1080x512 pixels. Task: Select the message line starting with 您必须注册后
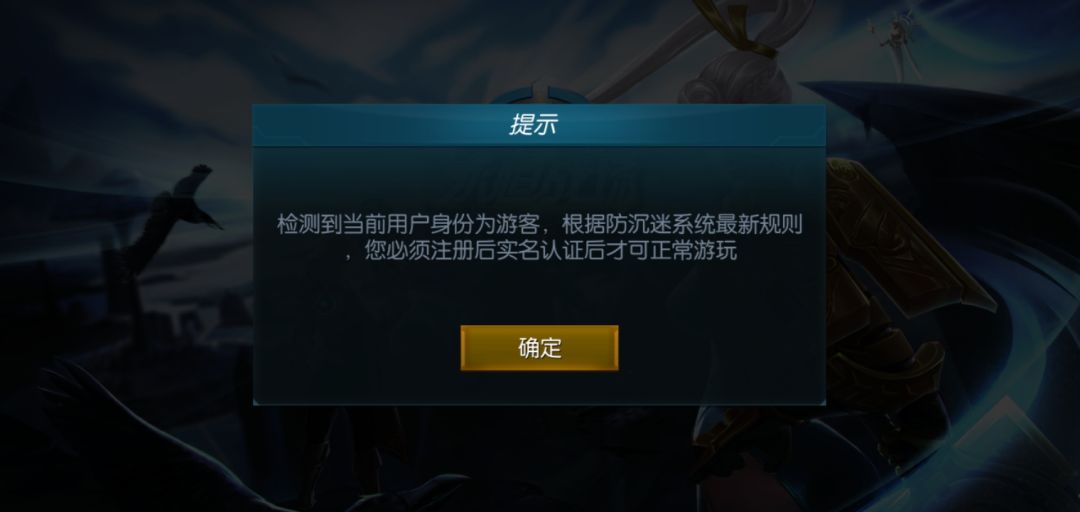[x=541, y=250]
